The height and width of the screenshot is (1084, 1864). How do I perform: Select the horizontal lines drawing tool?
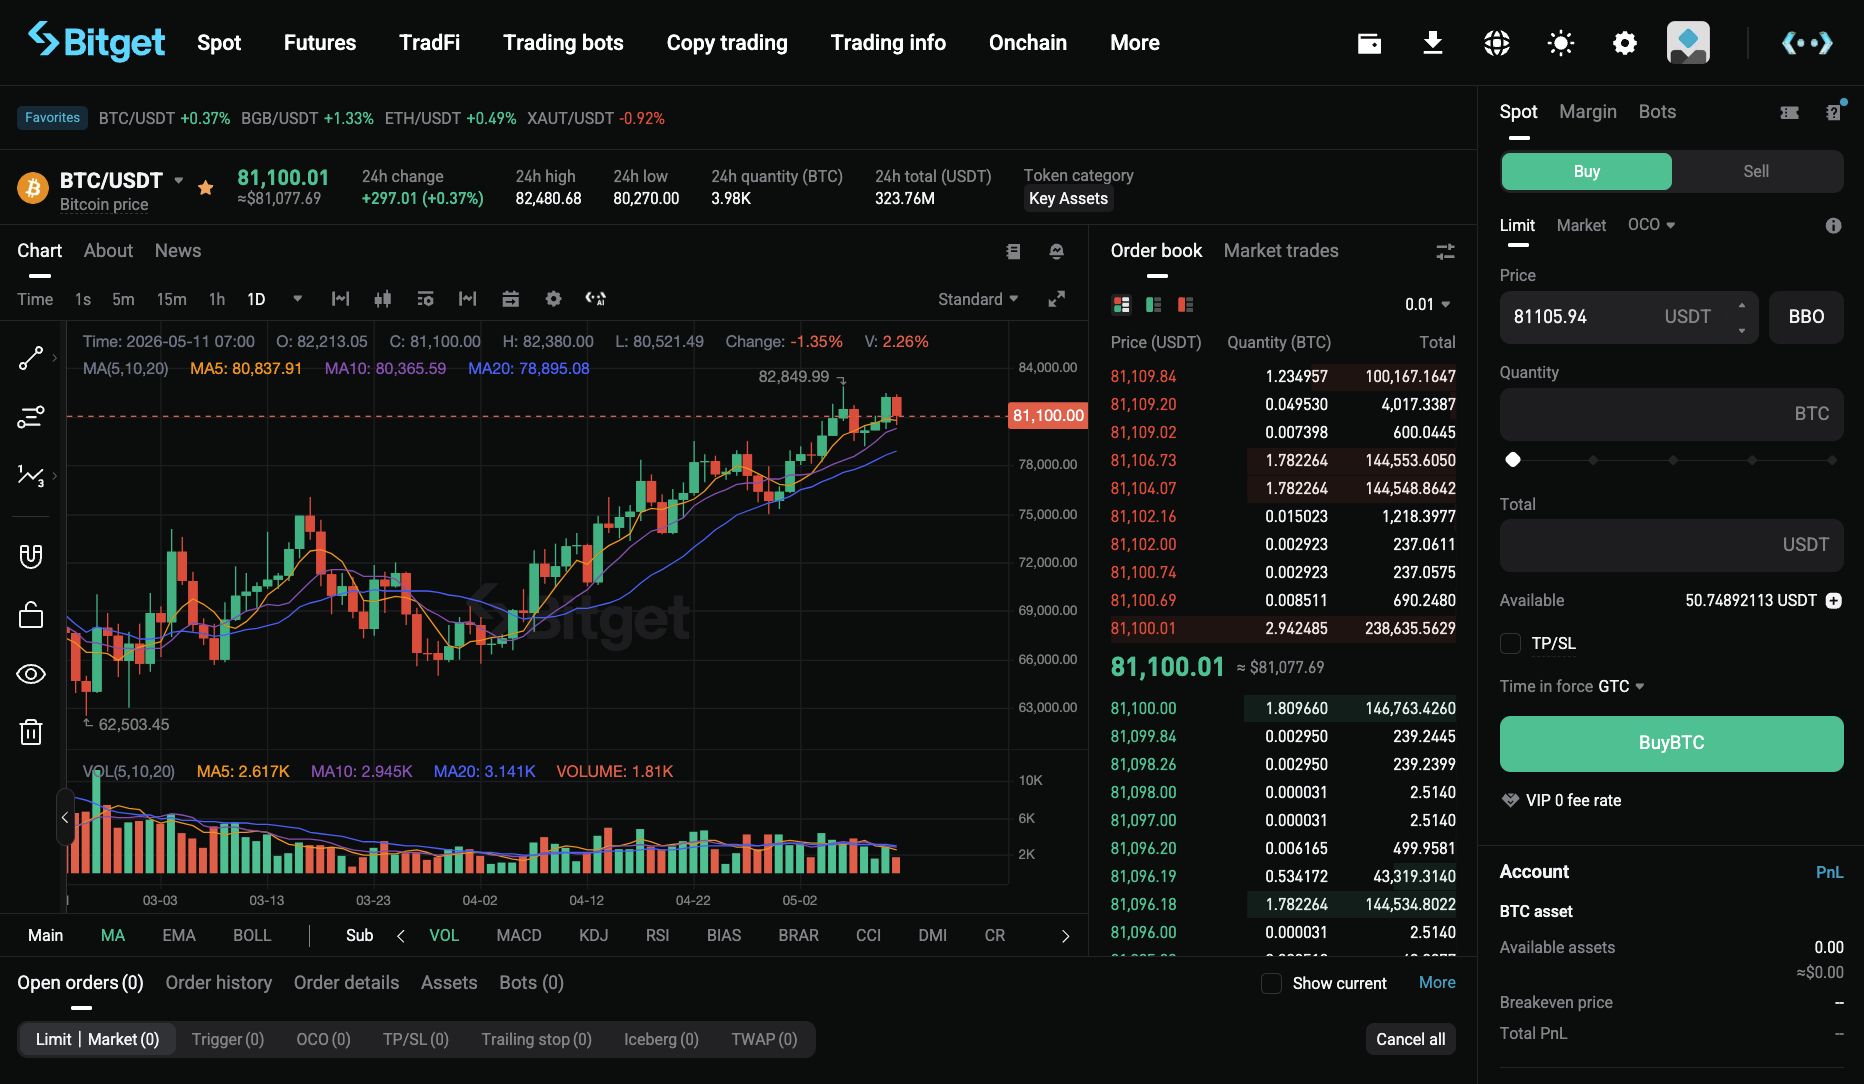(x=31, y=416)
